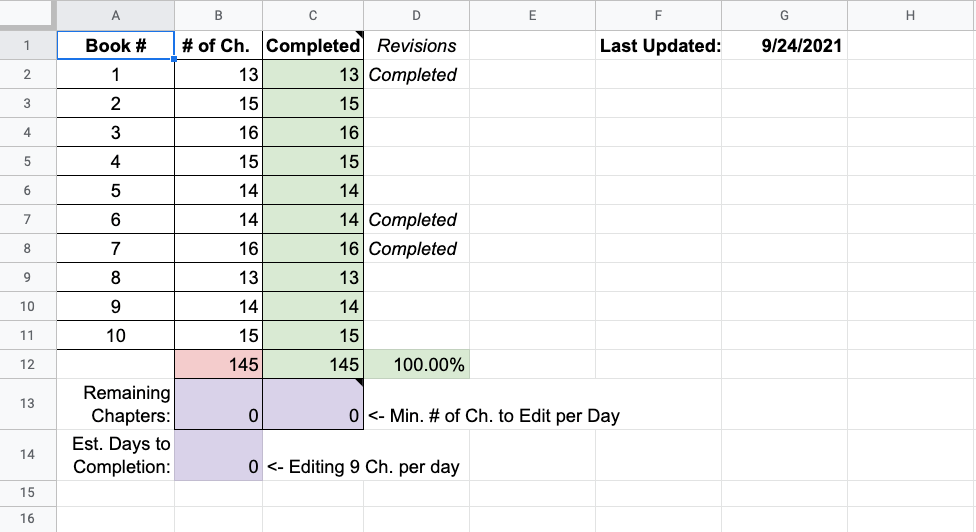976x532 pixels.
Task: Select the row 12 header
Action: (x=27, y=365)
